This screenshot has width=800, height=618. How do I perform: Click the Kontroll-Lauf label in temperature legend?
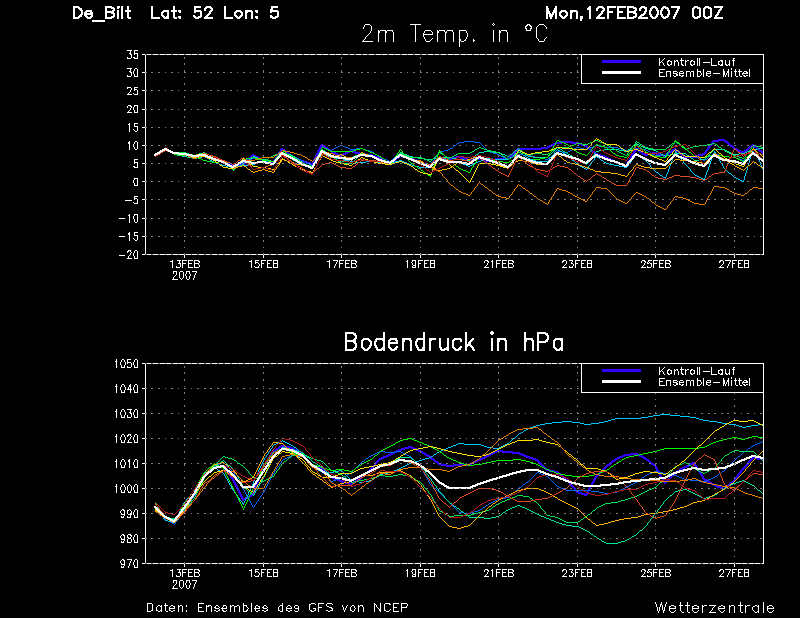[696, 62]
